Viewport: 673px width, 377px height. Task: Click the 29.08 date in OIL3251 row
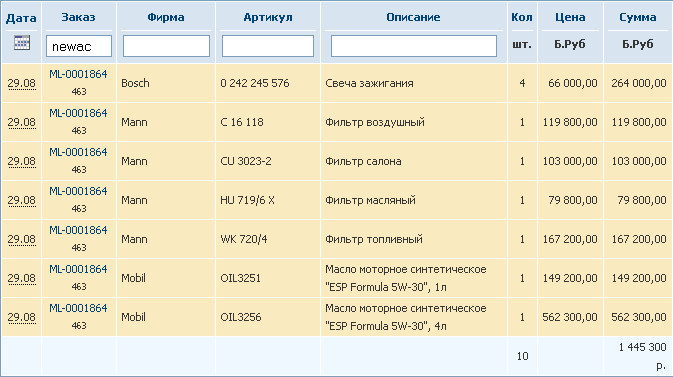pyautogui.click(x=21, y=278)
